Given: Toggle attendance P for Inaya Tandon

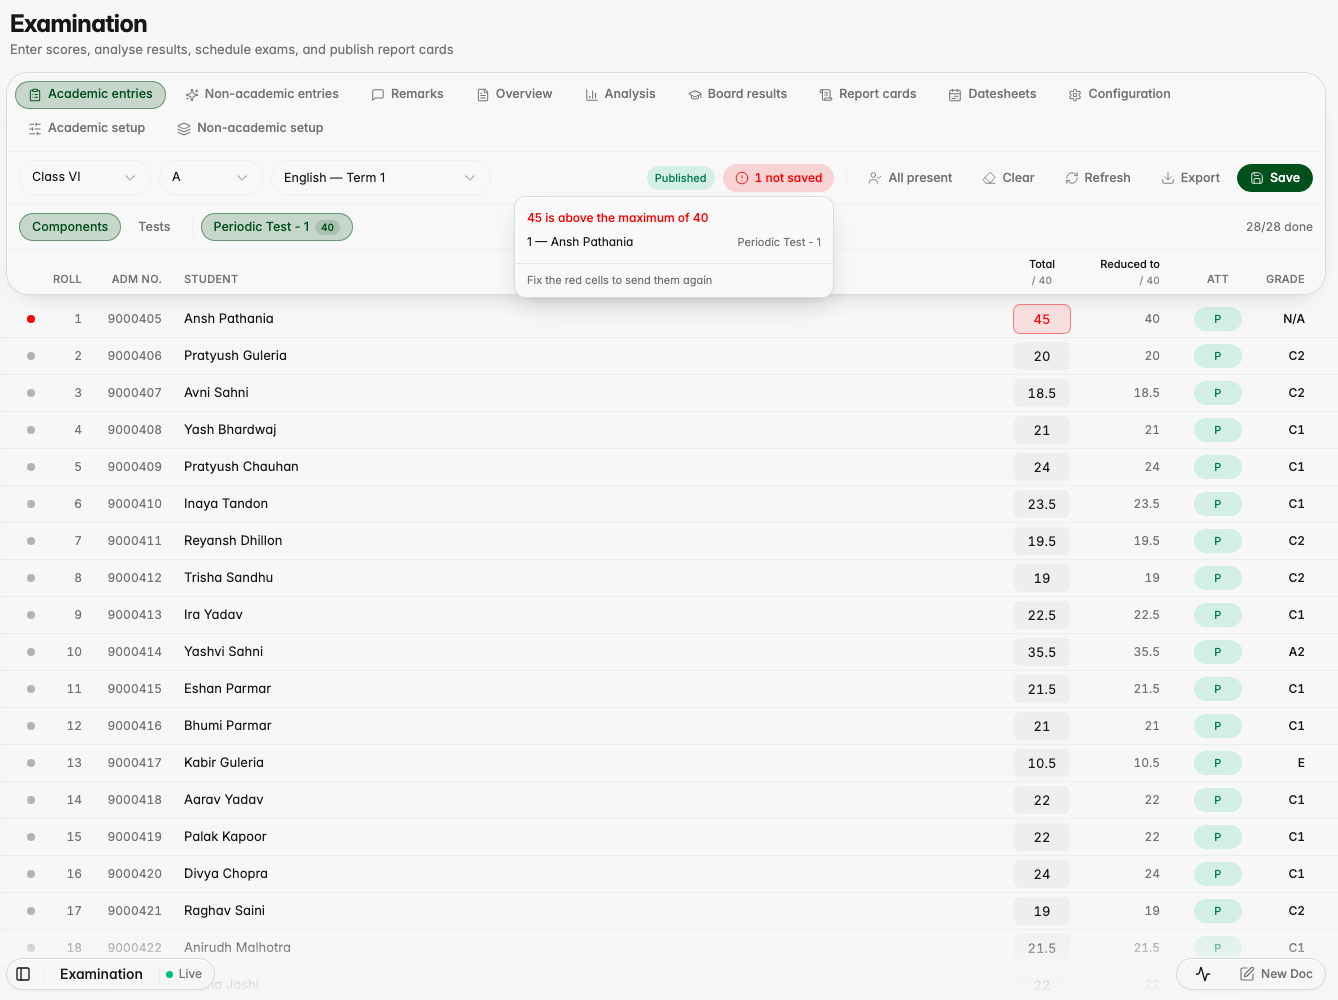Looking at the screenshot, I should tap(1218, 504).
